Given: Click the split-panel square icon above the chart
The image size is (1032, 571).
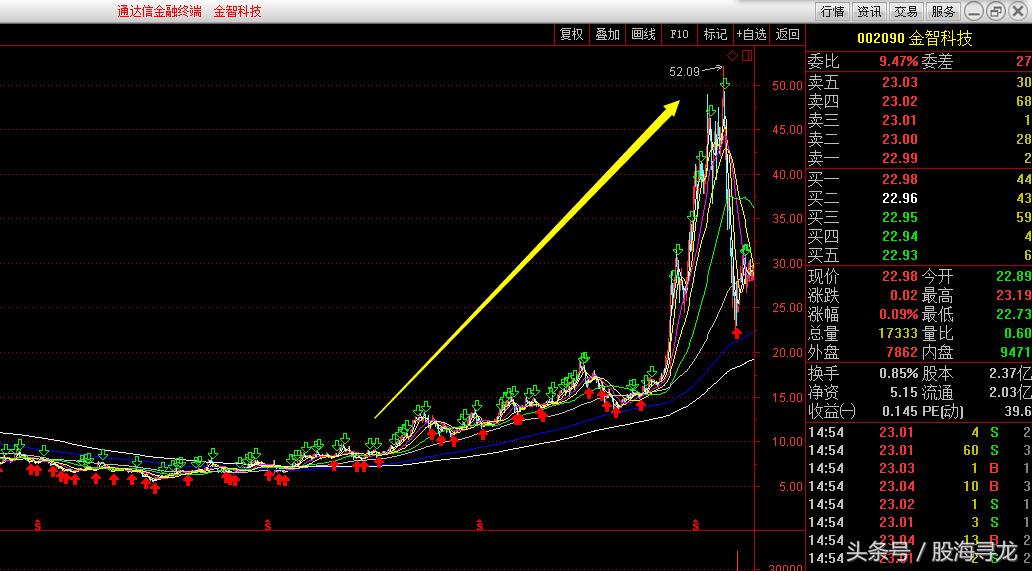Looking at the screenshot, I should click(x=746, y=55).
